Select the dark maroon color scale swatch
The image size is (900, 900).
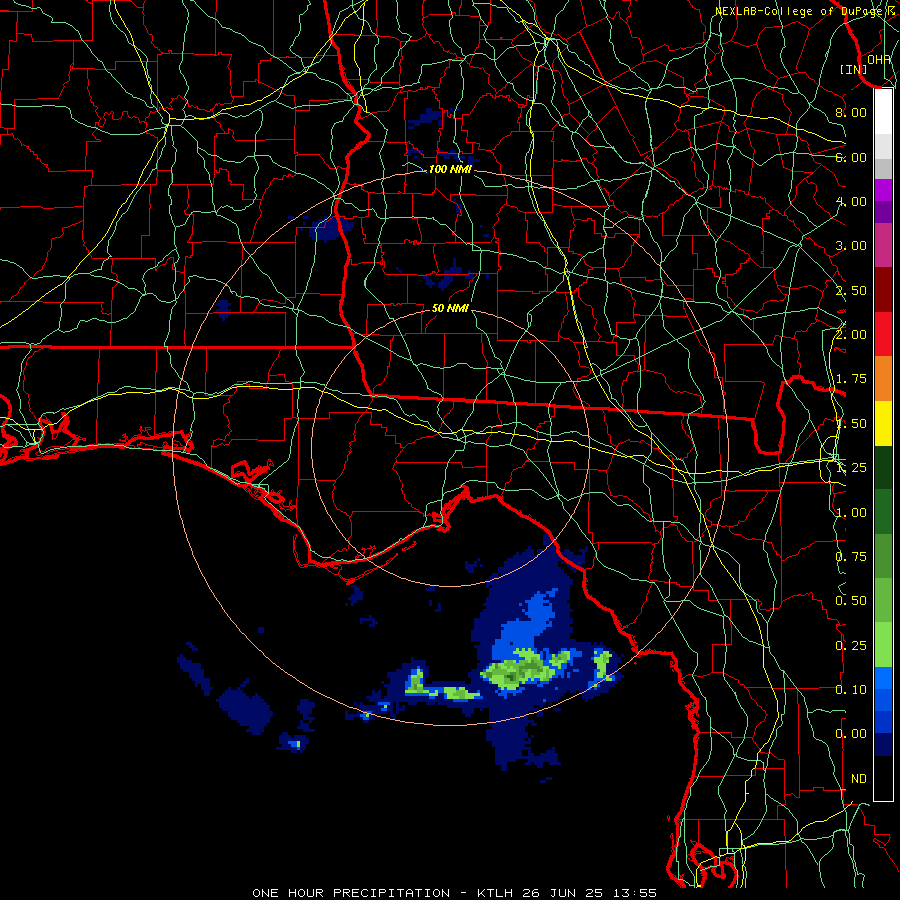coord(883,290)
